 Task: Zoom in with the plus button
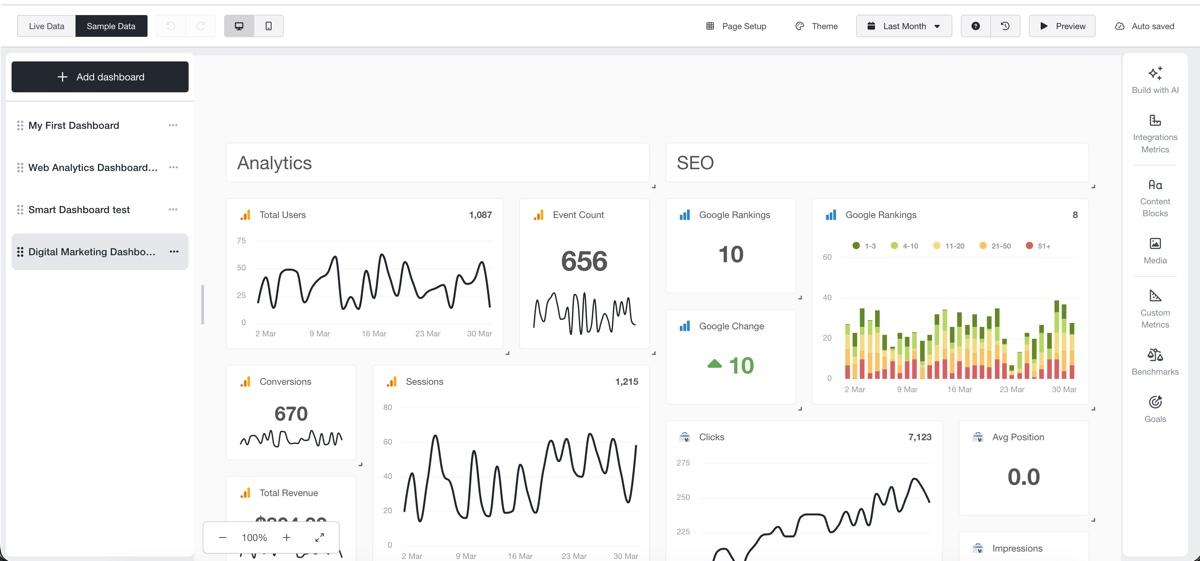(x=286, y=537)
